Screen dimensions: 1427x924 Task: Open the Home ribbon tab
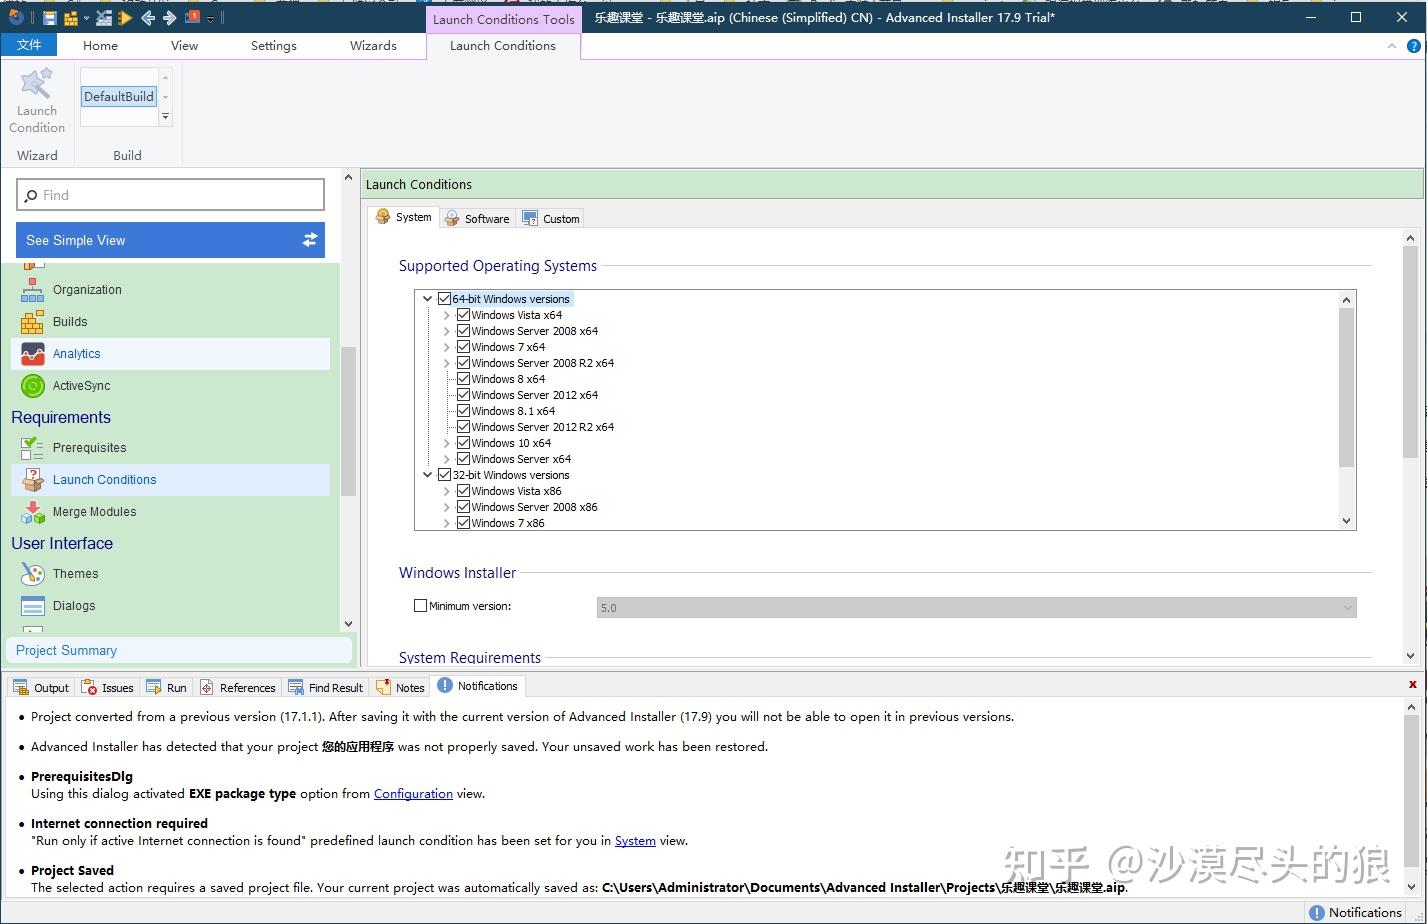click(x=100, y=46)
